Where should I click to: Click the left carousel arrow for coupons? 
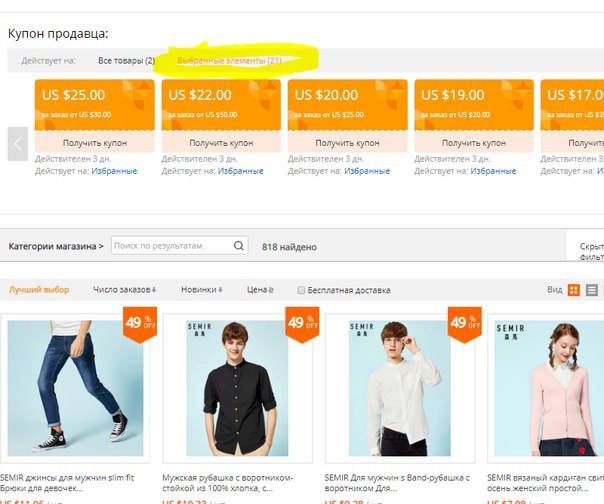point(18,144)
